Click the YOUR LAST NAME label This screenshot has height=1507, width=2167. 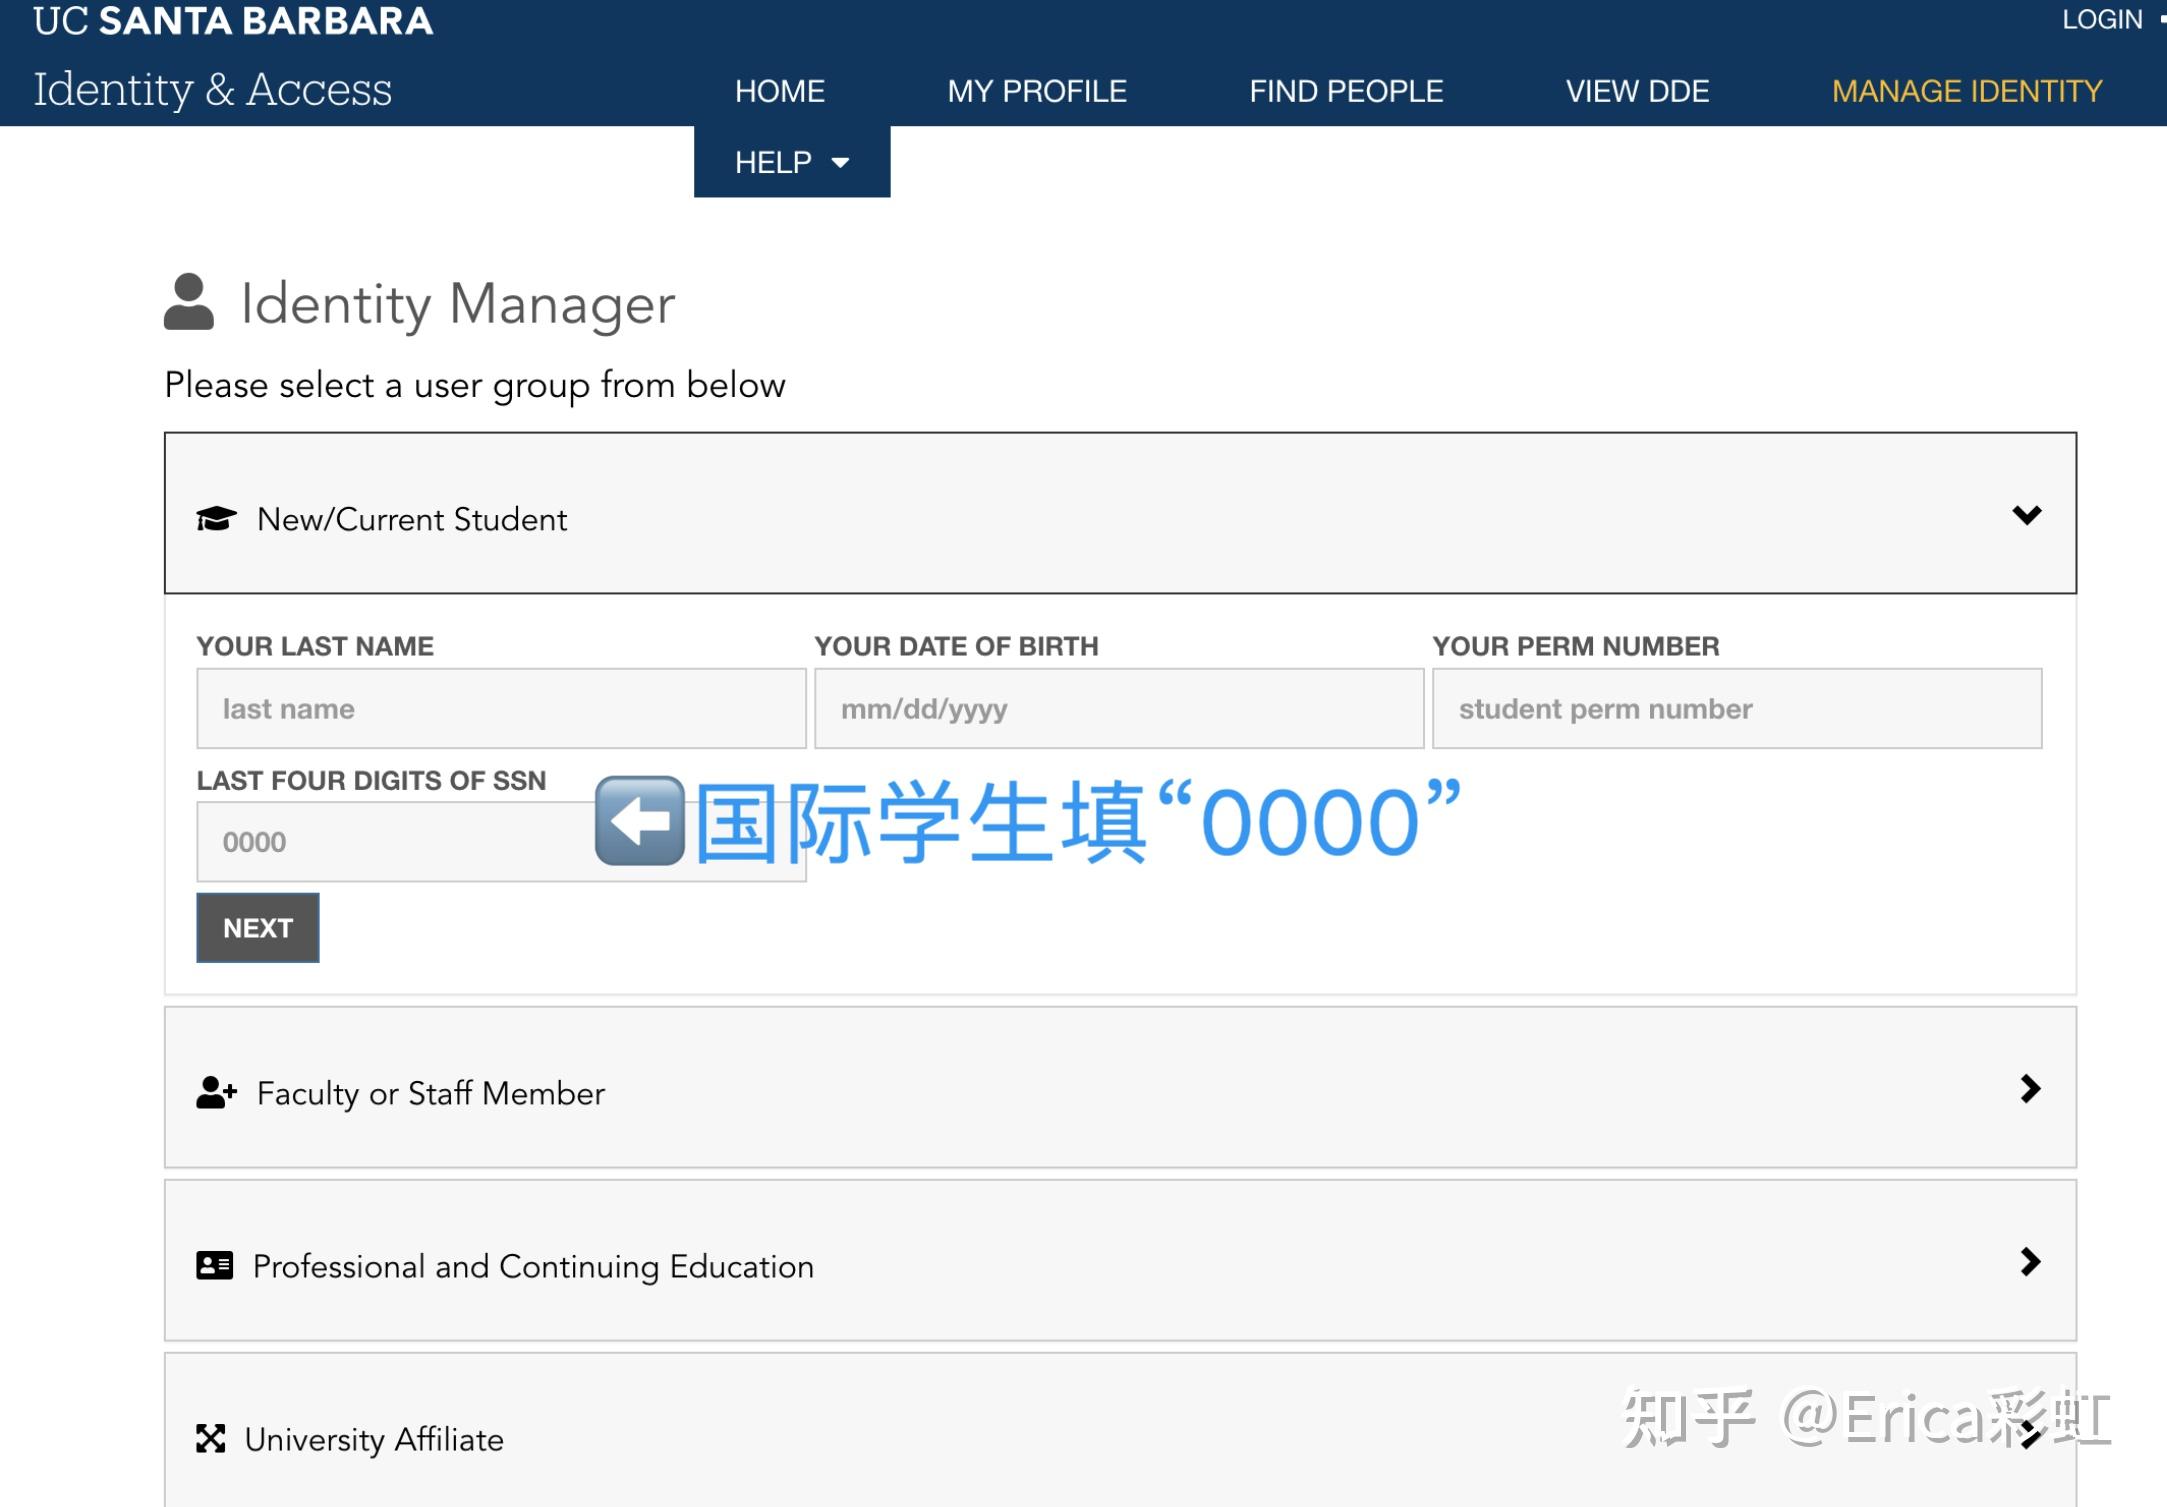point(315,646)
